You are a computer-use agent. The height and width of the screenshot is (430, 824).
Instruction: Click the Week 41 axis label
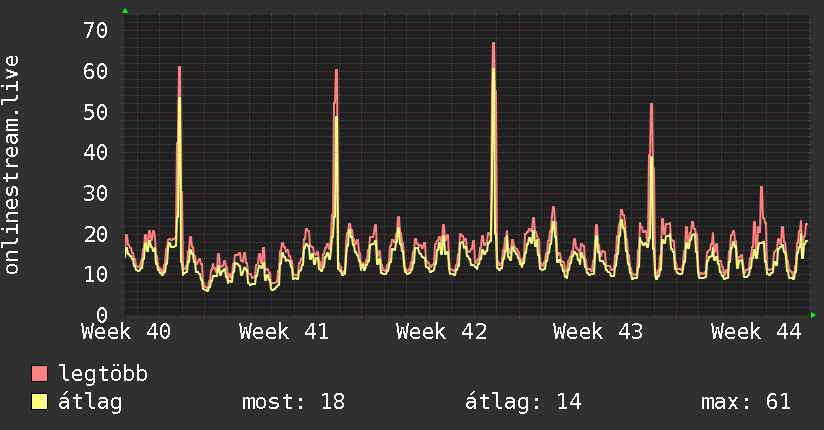coord(284,332)
